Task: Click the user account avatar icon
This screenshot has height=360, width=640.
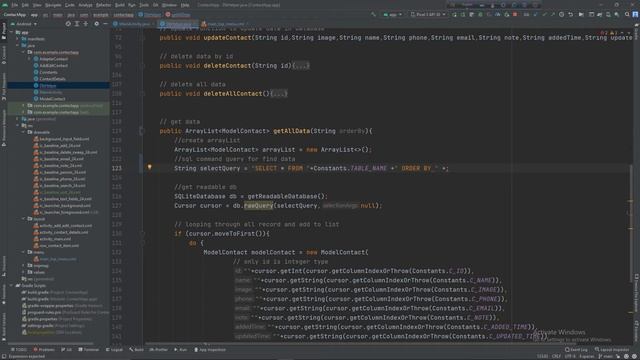Action: (x=636, y=15)
